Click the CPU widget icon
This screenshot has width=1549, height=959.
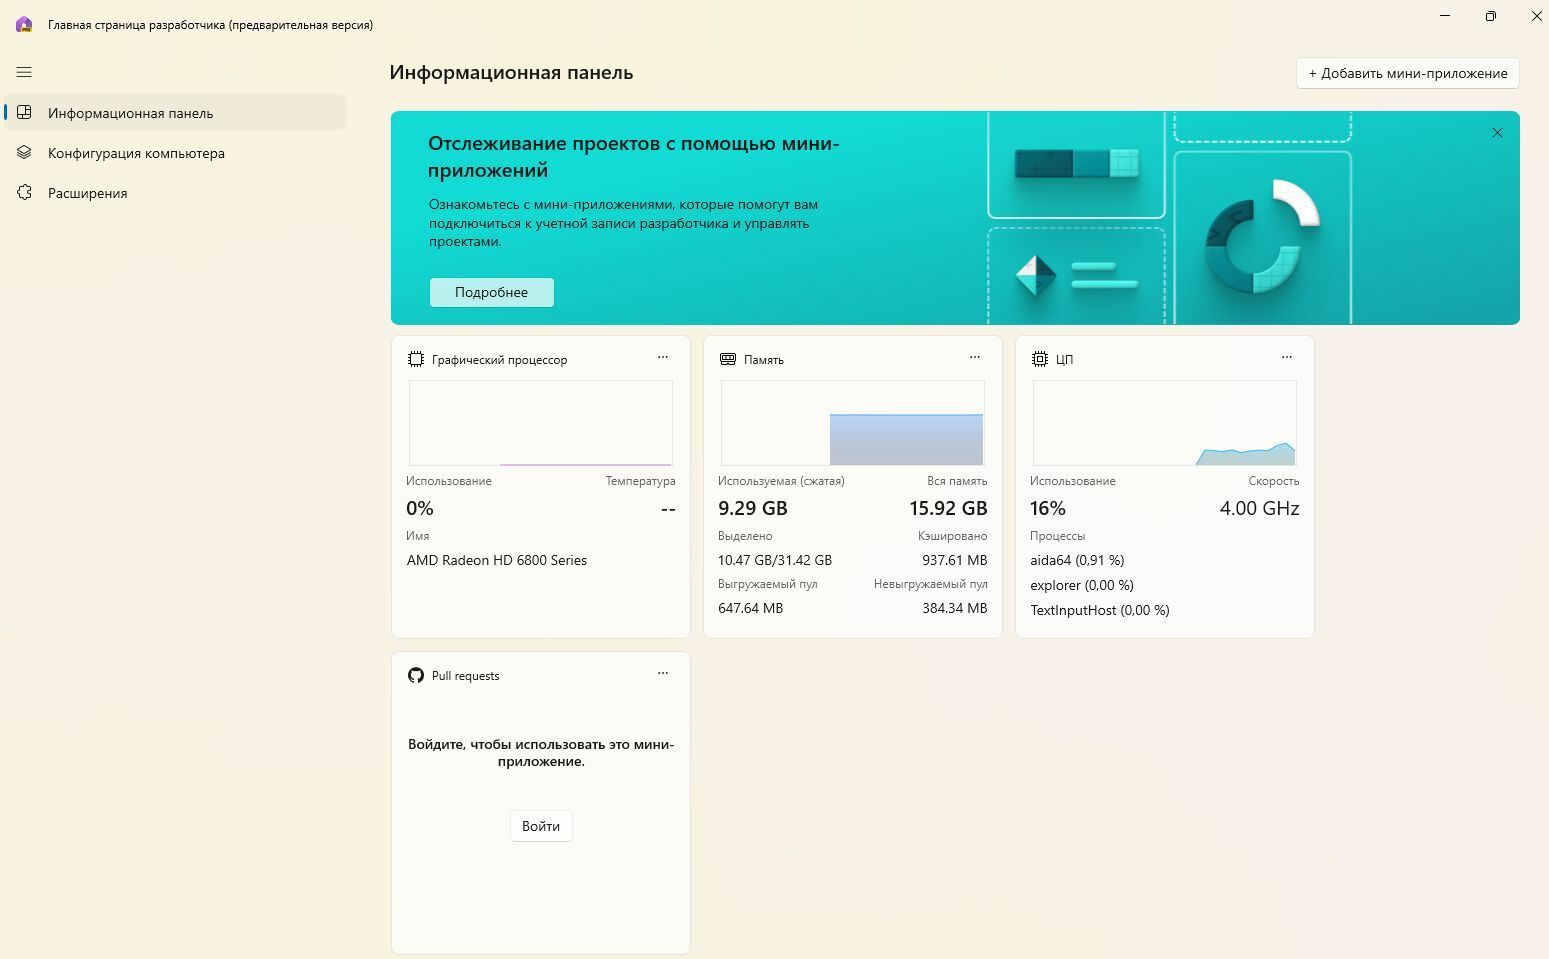point(1040,359)
